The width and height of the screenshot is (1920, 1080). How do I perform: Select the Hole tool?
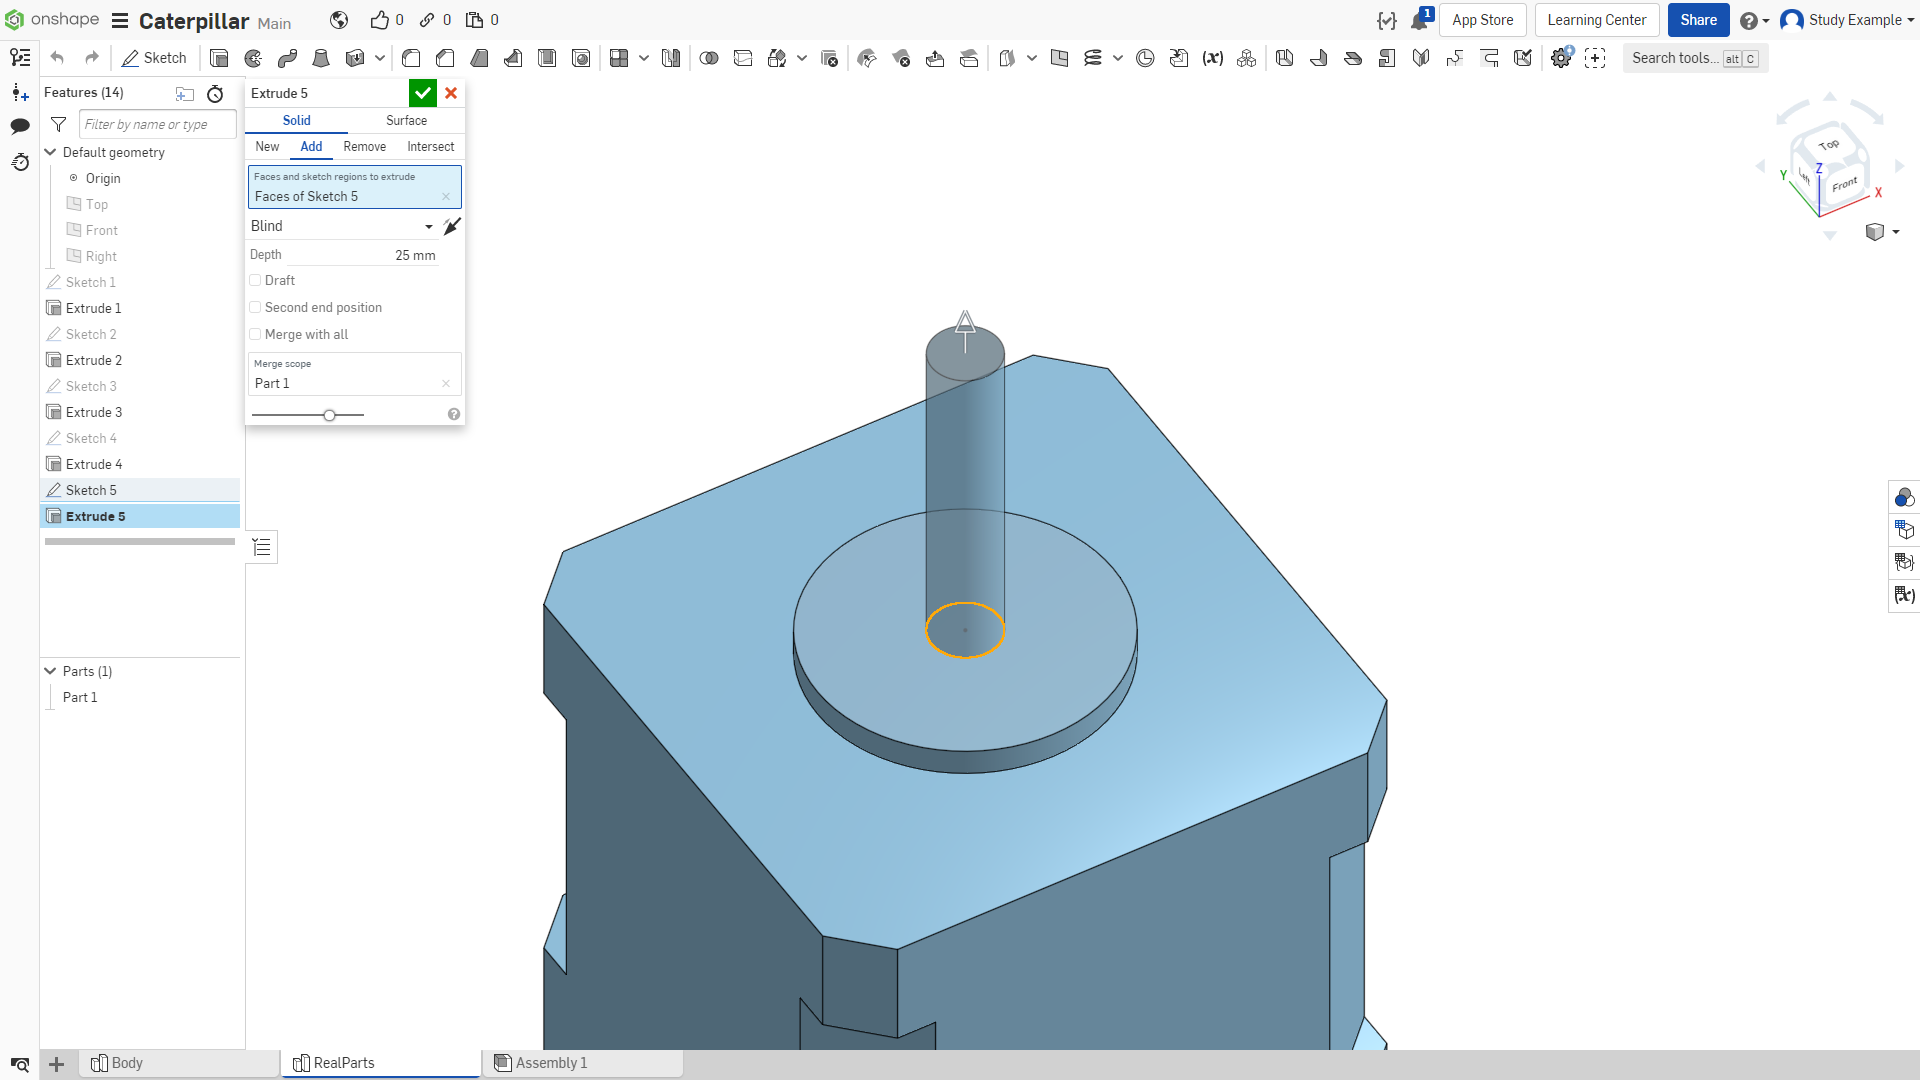click(581, 58)
